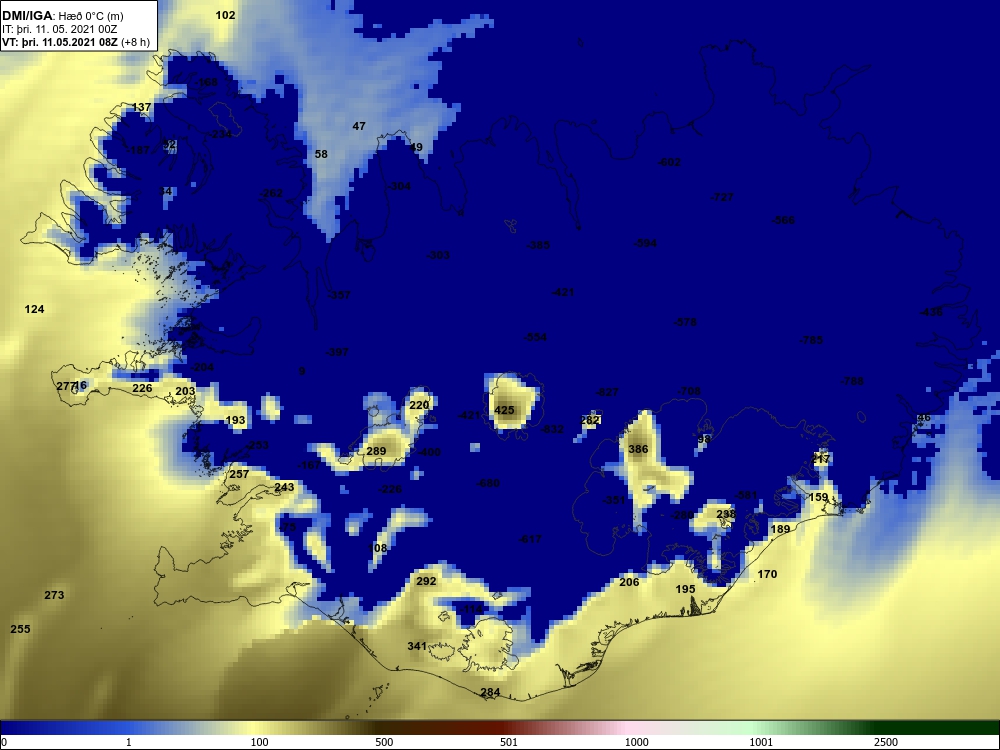Select the value 193 on the map
Viewport: 1000px width, 750px height.
click(235, 420)
